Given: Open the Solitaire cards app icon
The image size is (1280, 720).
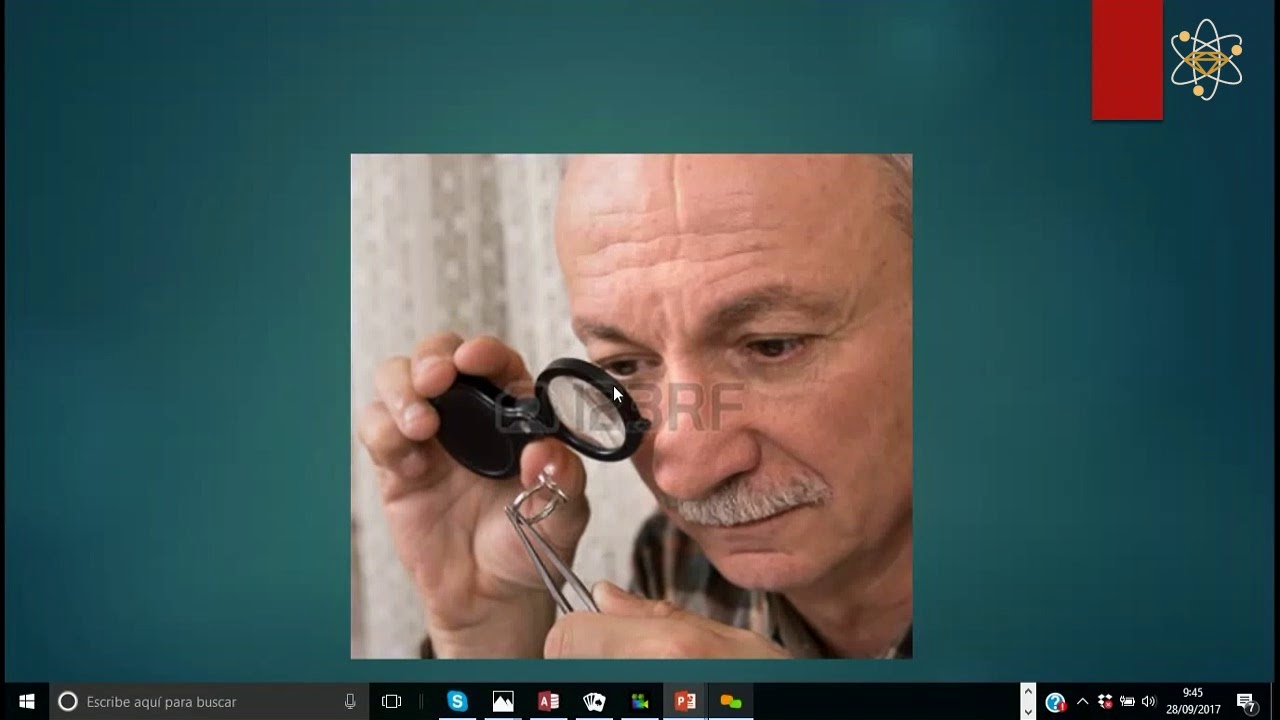Looking at the screenshot, I should (594, 701).
